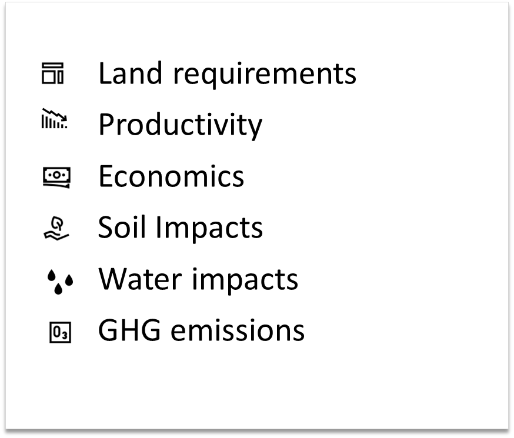Select the GHG abbreviation

coord(129,330)
